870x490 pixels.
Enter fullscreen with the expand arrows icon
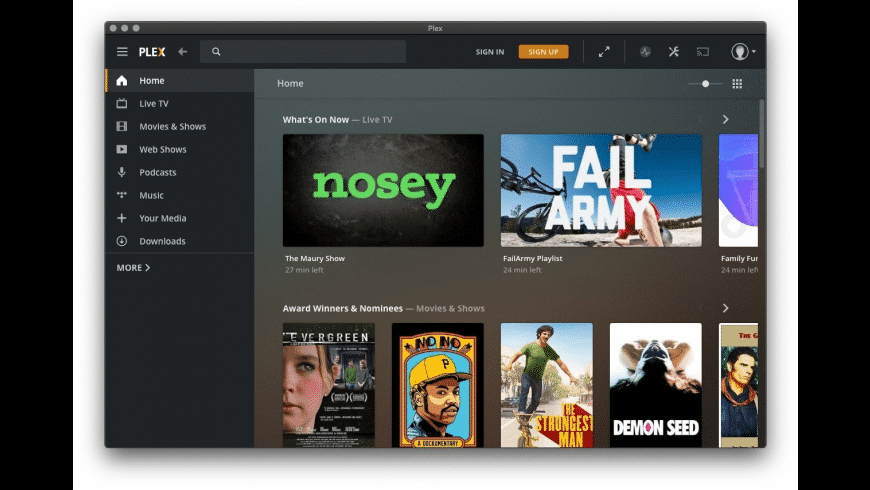604,52
